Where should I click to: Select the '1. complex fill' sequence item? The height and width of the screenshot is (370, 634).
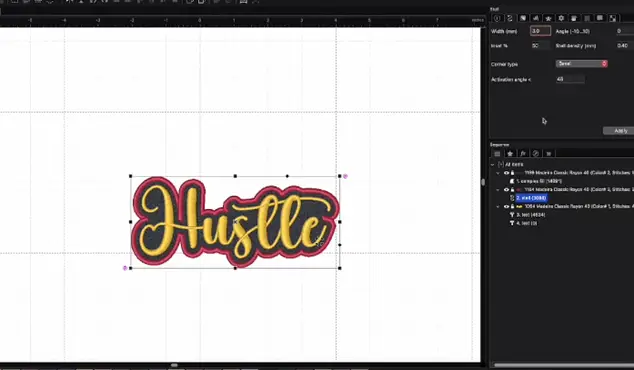[539, 181]
